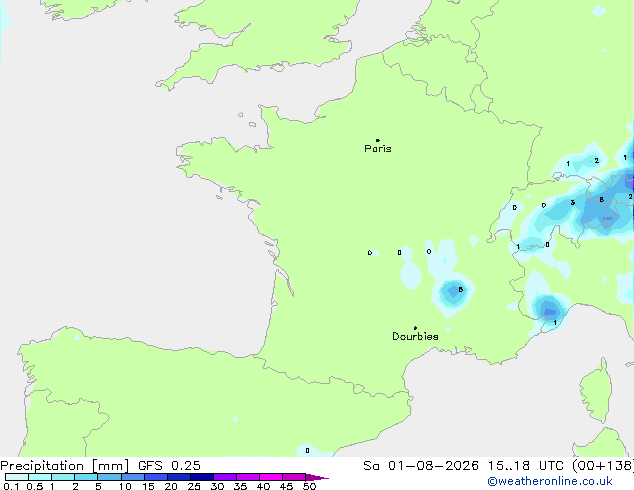Click the dark blue swatch between 20 and 25 mm

point(179,477)
